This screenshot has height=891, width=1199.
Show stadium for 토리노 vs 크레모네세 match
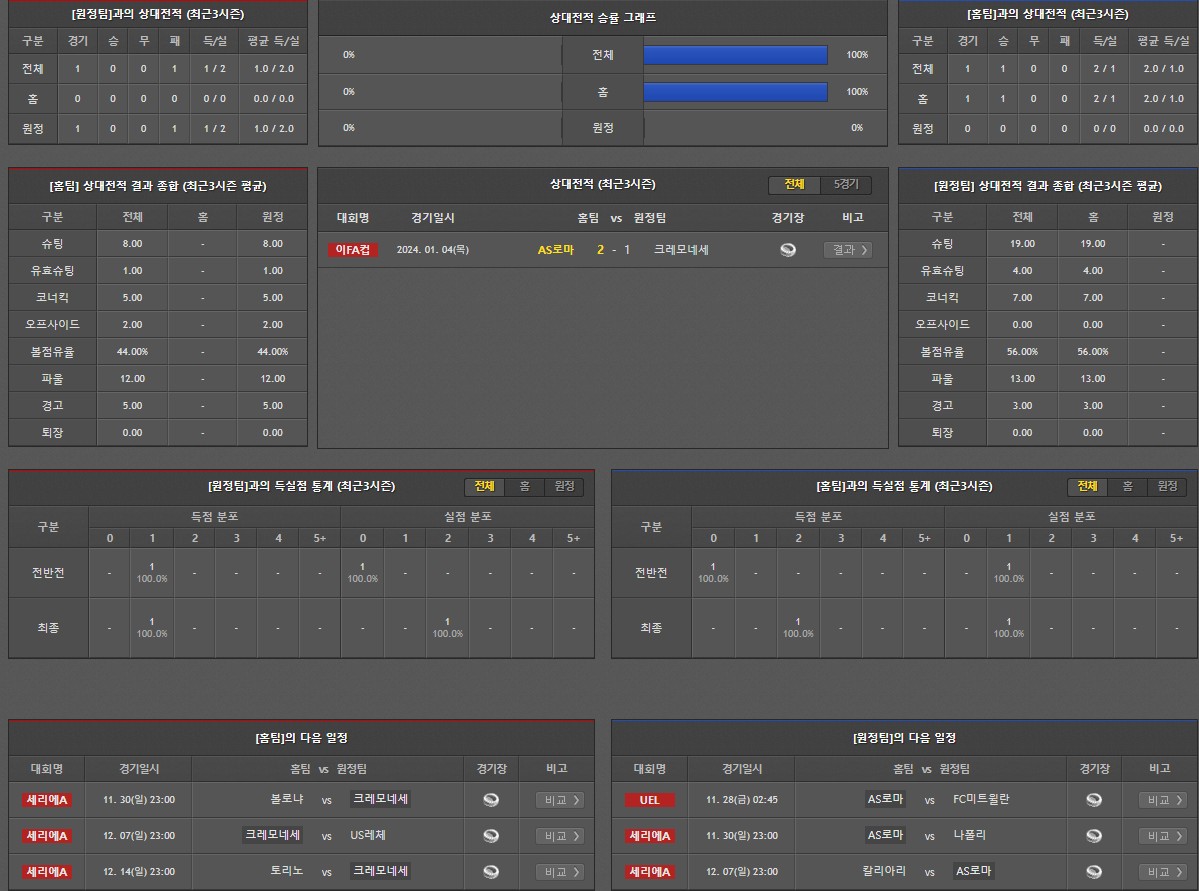pyautogui.click(x=490, y=872)
